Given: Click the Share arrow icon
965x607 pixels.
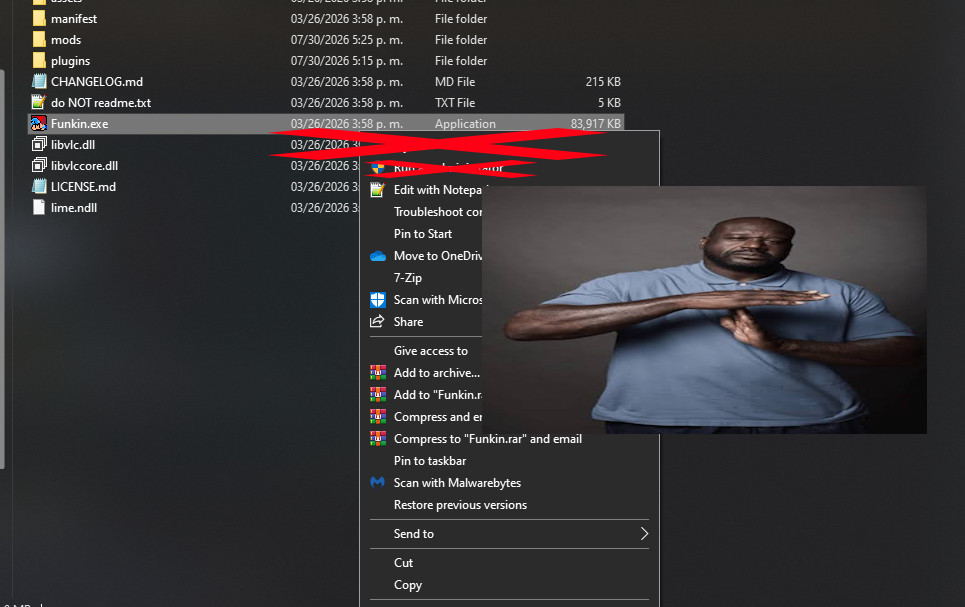Looking at the screenshot, I should [x=377, y=321].
